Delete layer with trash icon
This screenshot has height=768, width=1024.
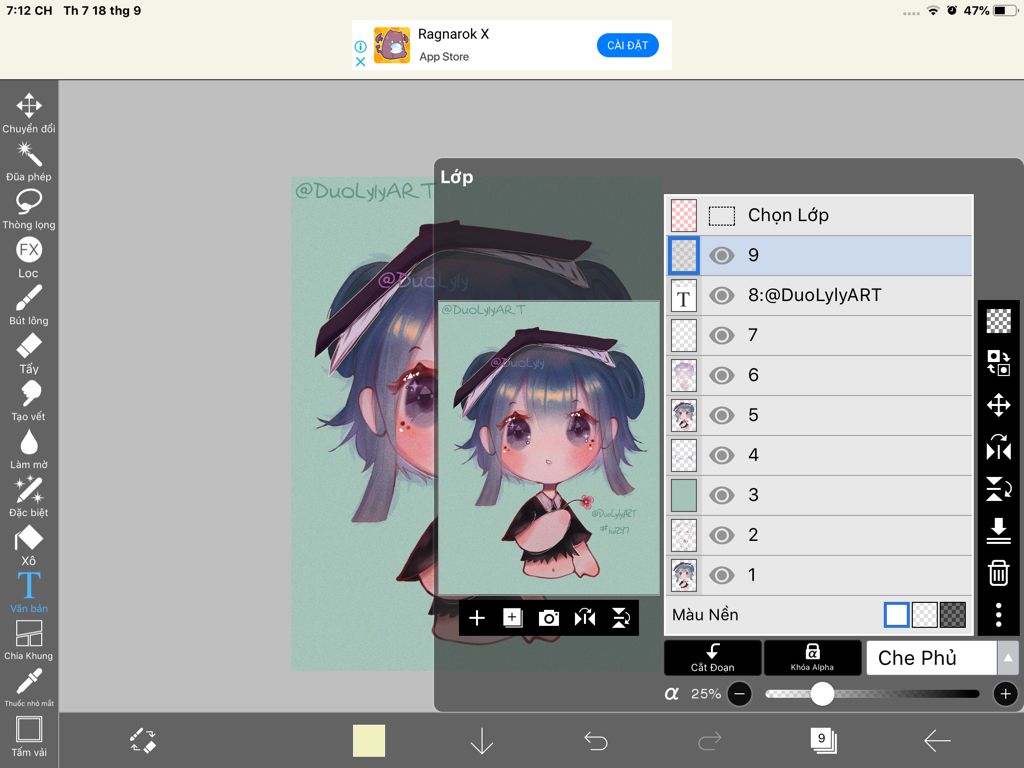click(999, 573)
